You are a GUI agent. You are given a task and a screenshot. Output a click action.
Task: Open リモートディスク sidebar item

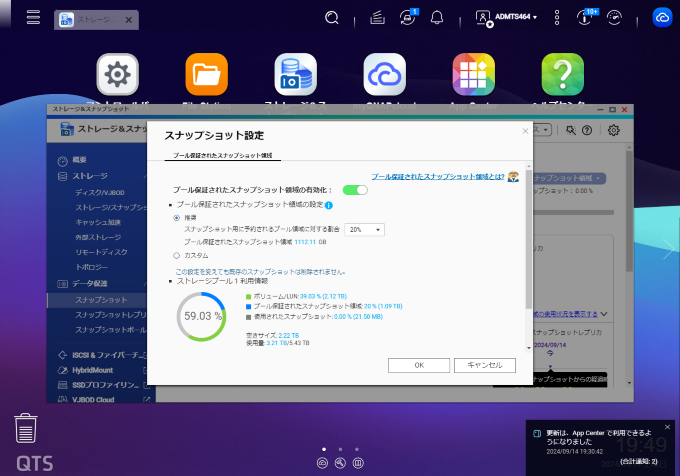(101, 252)
